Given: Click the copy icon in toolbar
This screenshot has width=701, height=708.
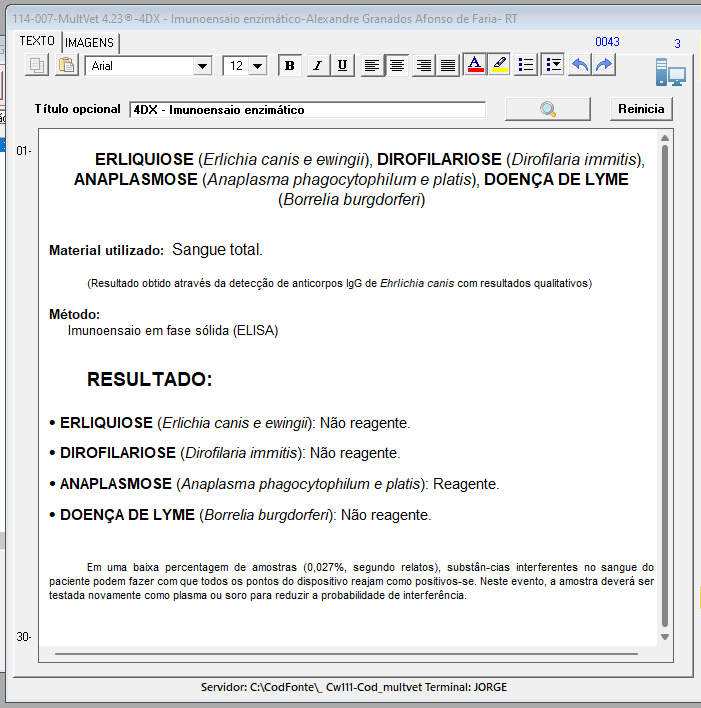Looking at the screenshot, I should click(38, 65).
